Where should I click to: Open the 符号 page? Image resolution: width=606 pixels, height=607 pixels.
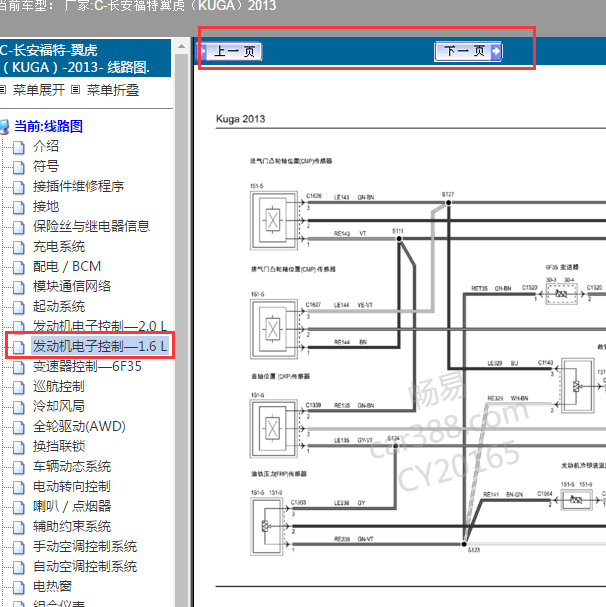[46, 166]
